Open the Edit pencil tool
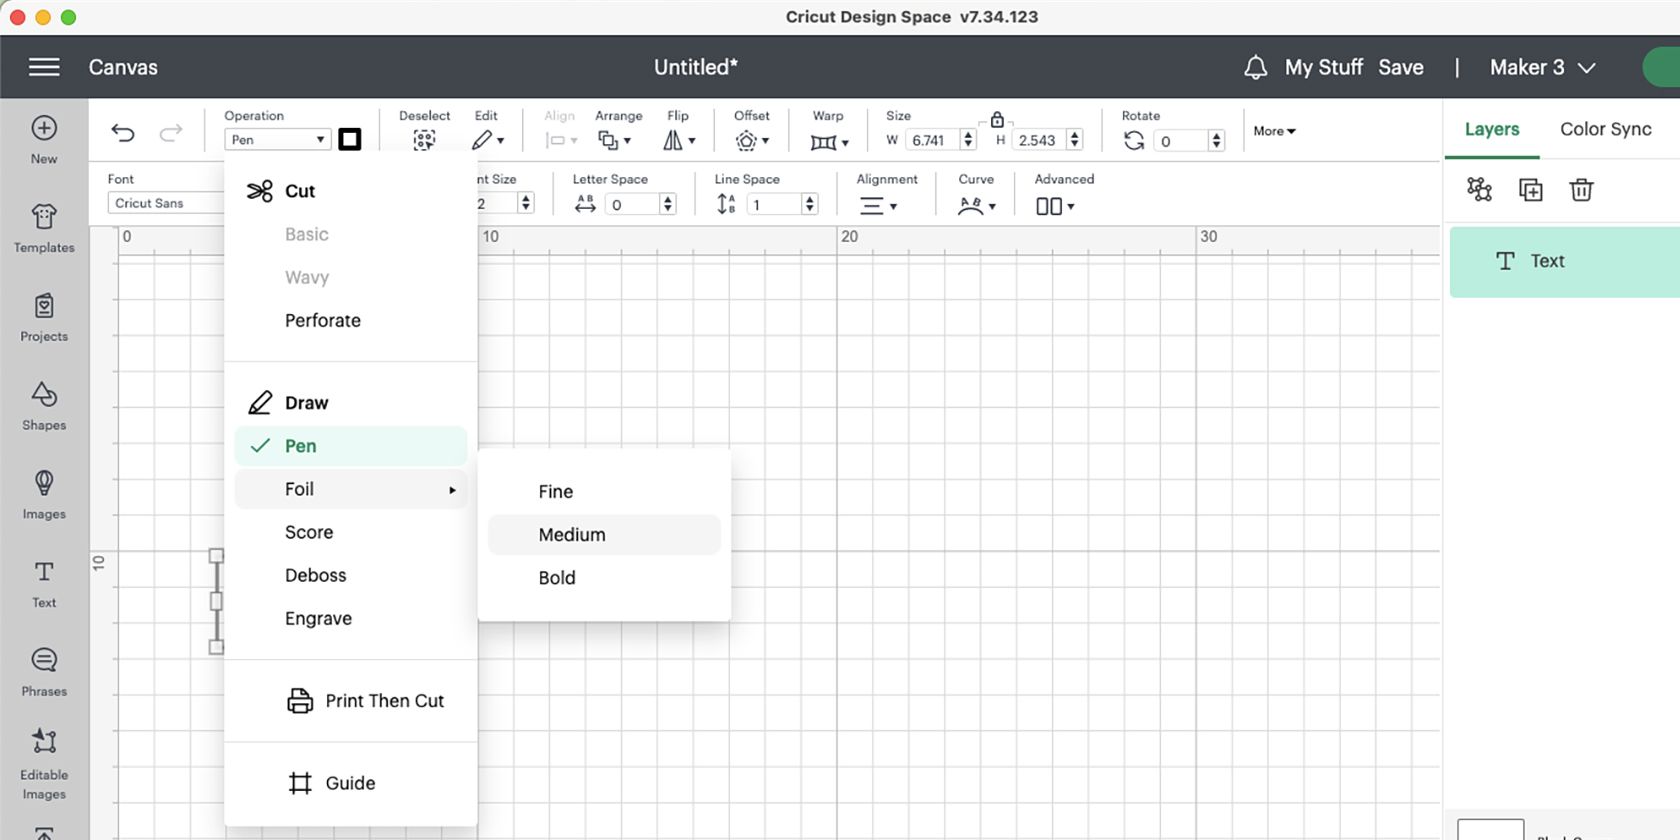This screenshot has width=1680, height=840. (x=487, y=140)
